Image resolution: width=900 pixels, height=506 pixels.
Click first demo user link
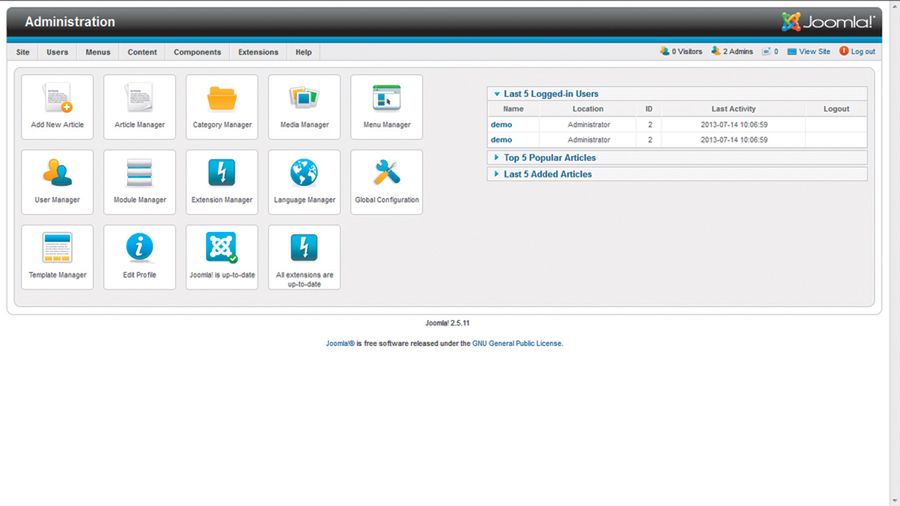501,124
